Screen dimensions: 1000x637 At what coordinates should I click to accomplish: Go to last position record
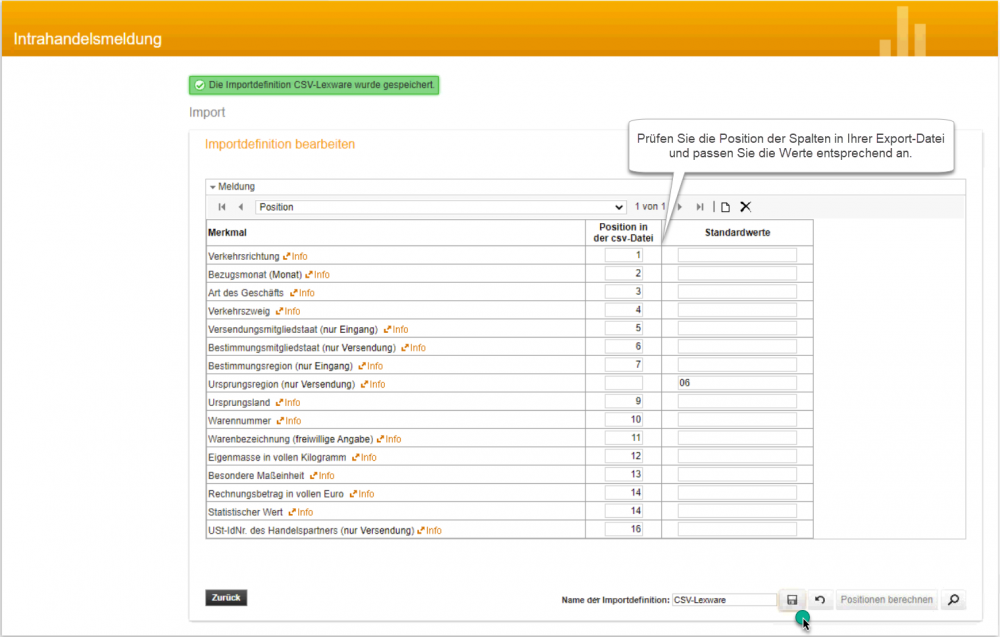(x=700, y=207)
